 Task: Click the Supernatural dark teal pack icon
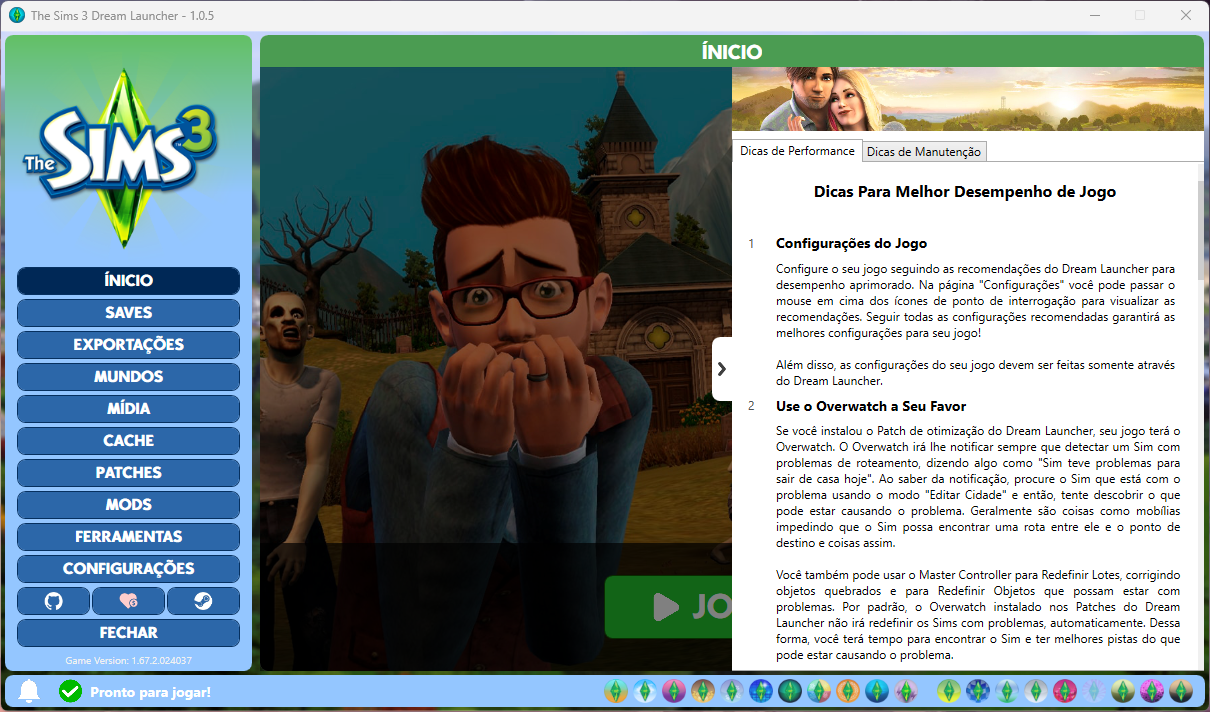(x=790, y=691)
